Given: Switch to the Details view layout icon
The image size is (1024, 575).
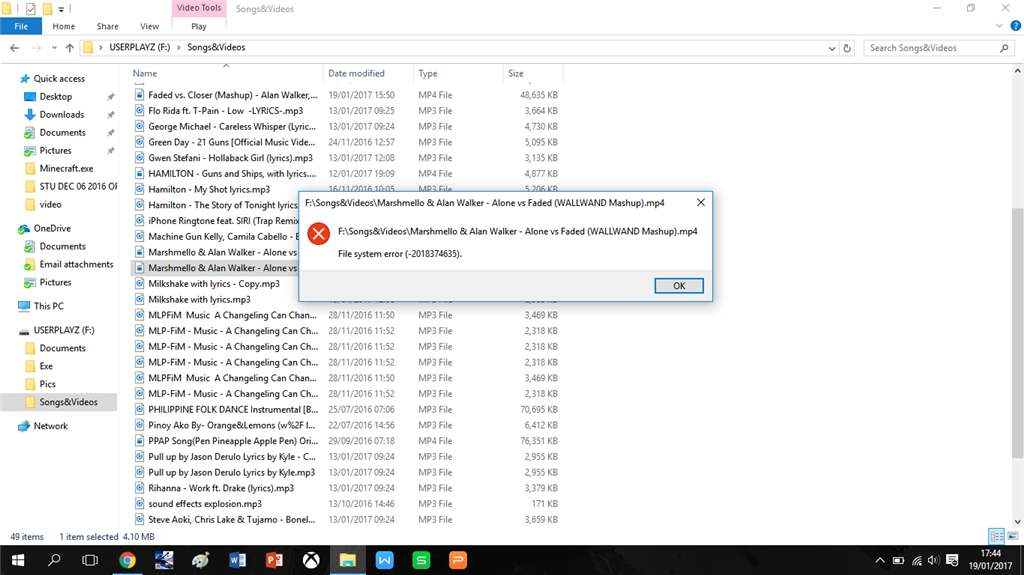Looking at the screenshot, I should (996, 536).
